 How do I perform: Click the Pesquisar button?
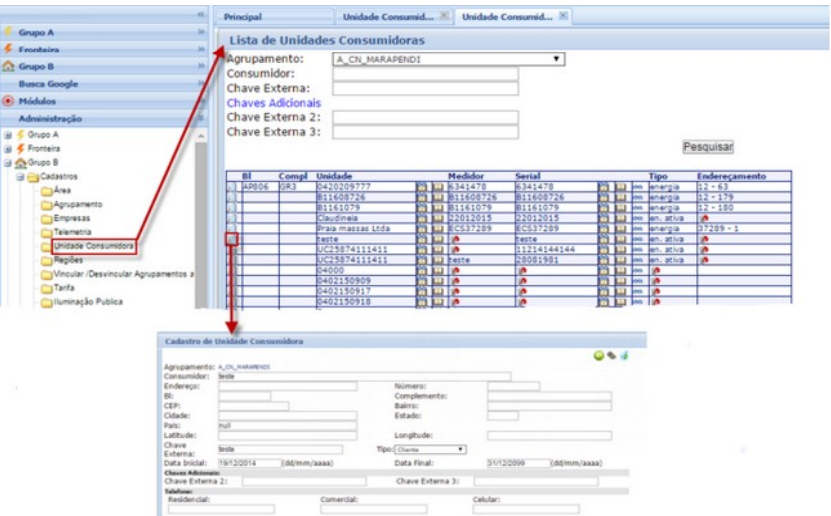708,147
